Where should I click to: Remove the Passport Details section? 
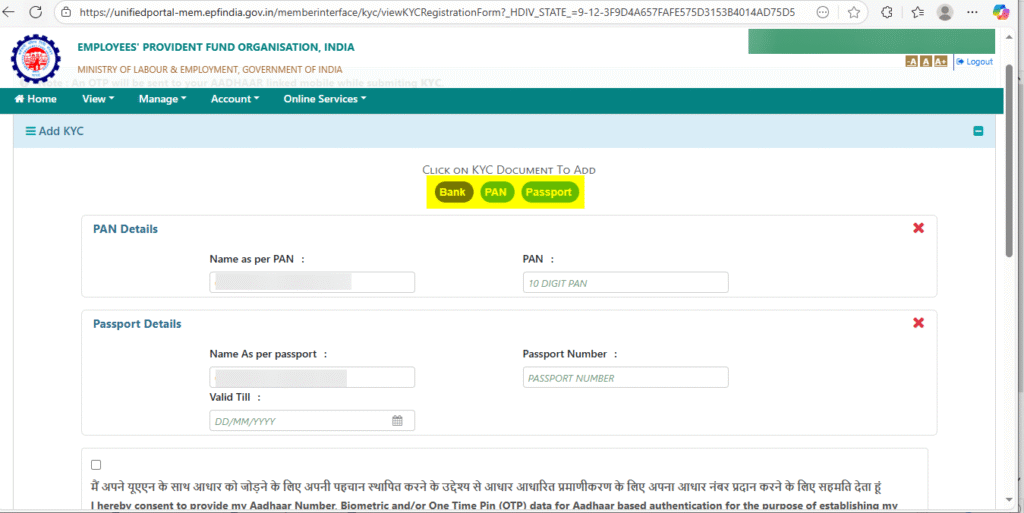point(918,322)
